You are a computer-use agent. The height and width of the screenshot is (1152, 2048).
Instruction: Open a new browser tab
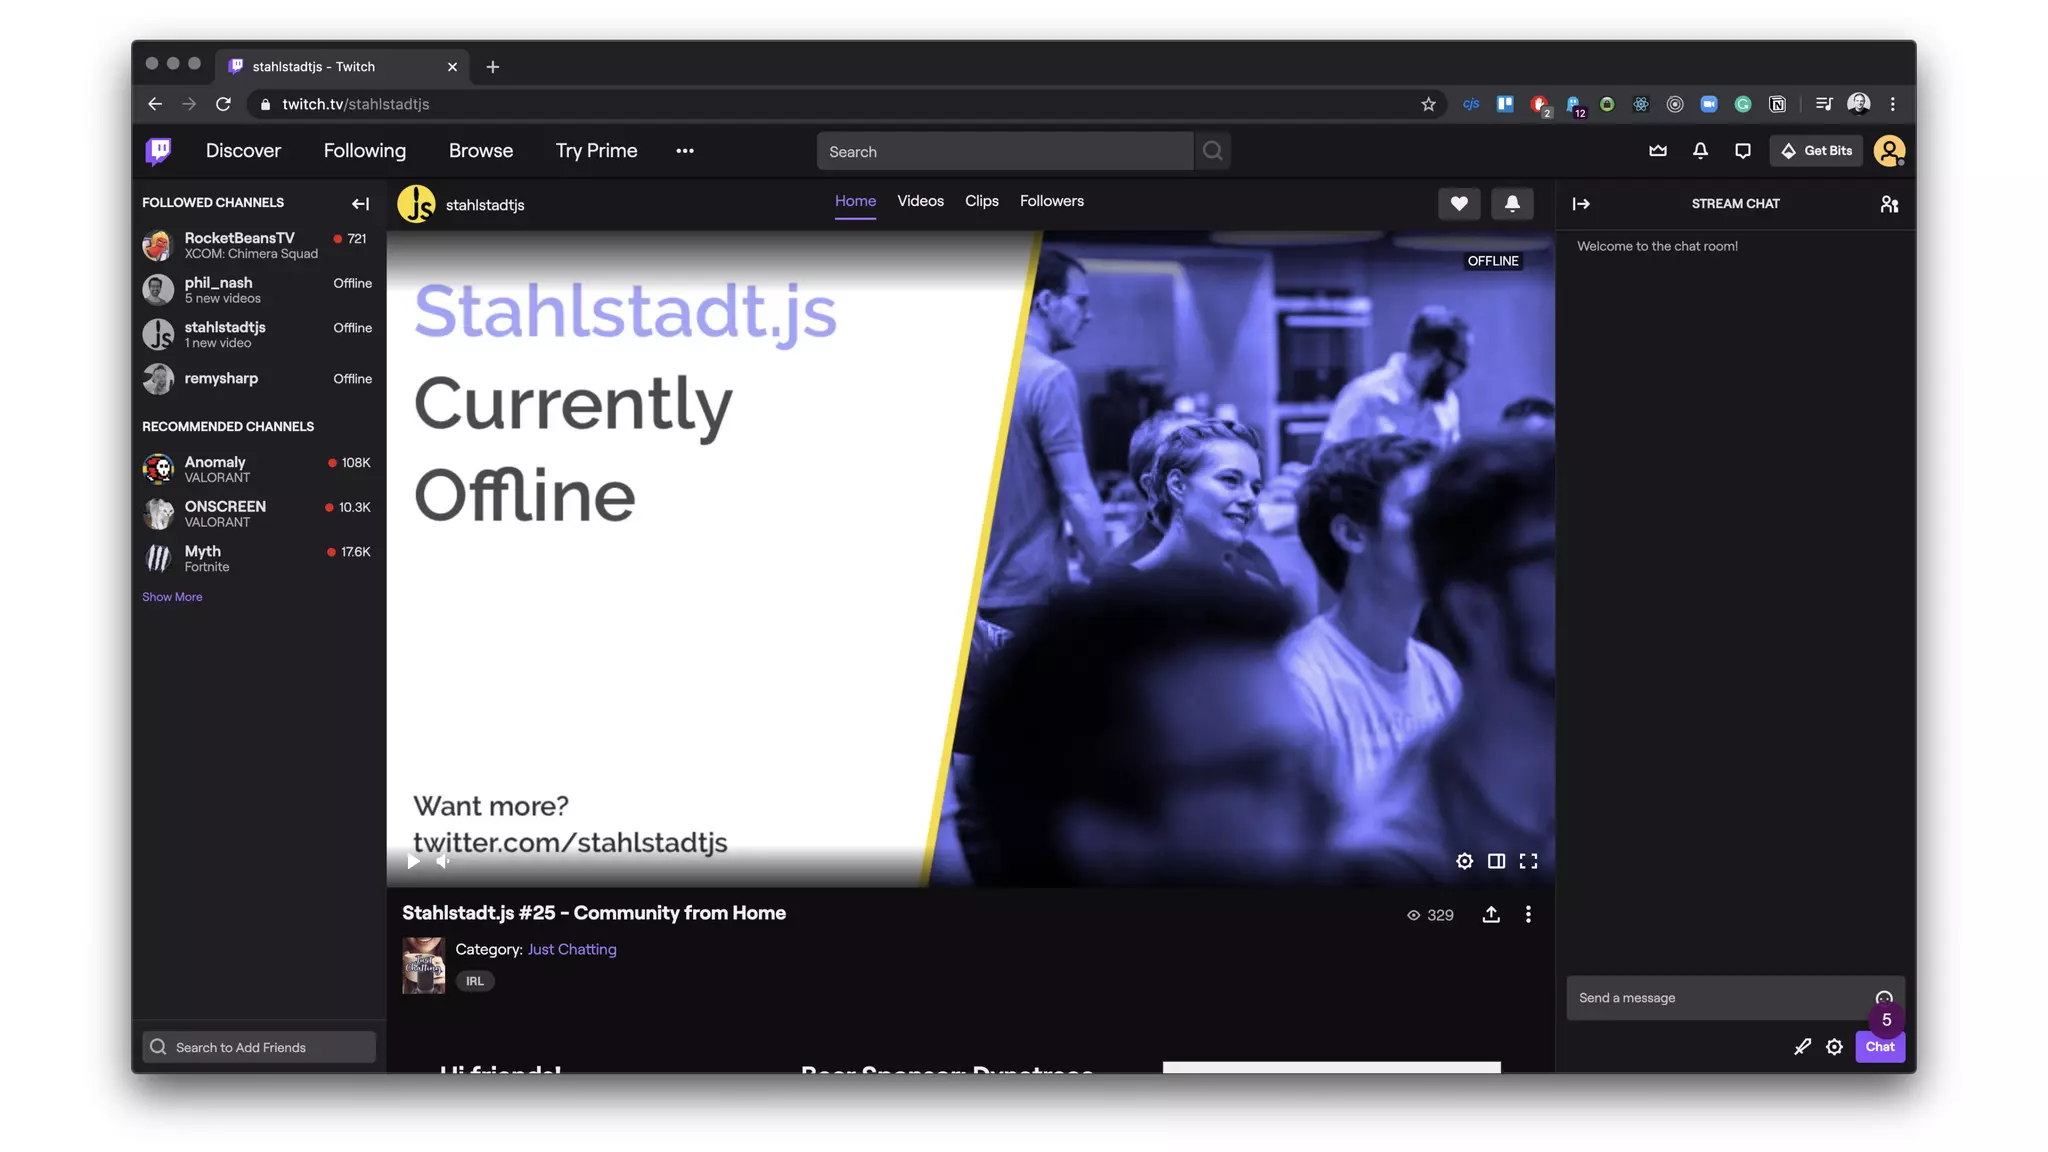tap(492, 67)
